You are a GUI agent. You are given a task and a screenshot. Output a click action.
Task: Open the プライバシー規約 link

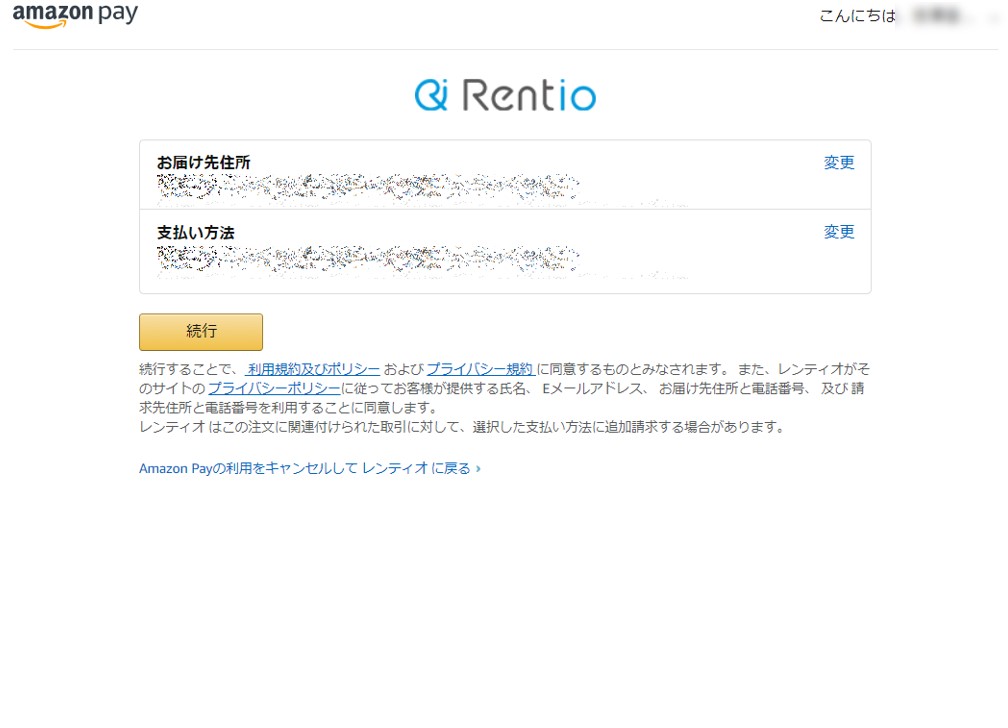tap(480, 369)
